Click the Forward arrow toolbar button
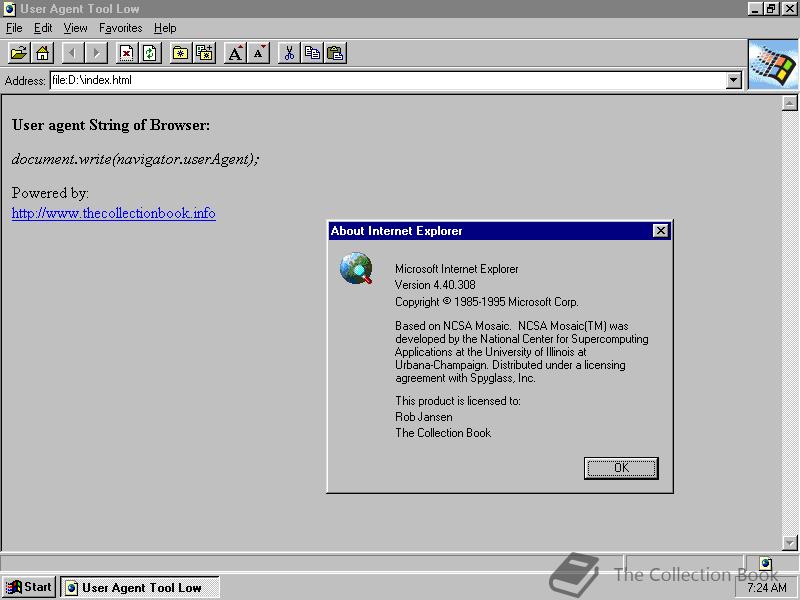Viewport: 800px width, 600px height. point(96,53)
